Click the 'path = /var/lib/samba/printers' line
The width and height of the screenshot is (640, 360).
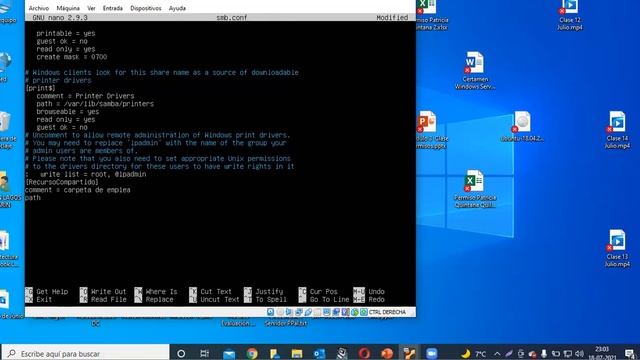pos(95,104)
